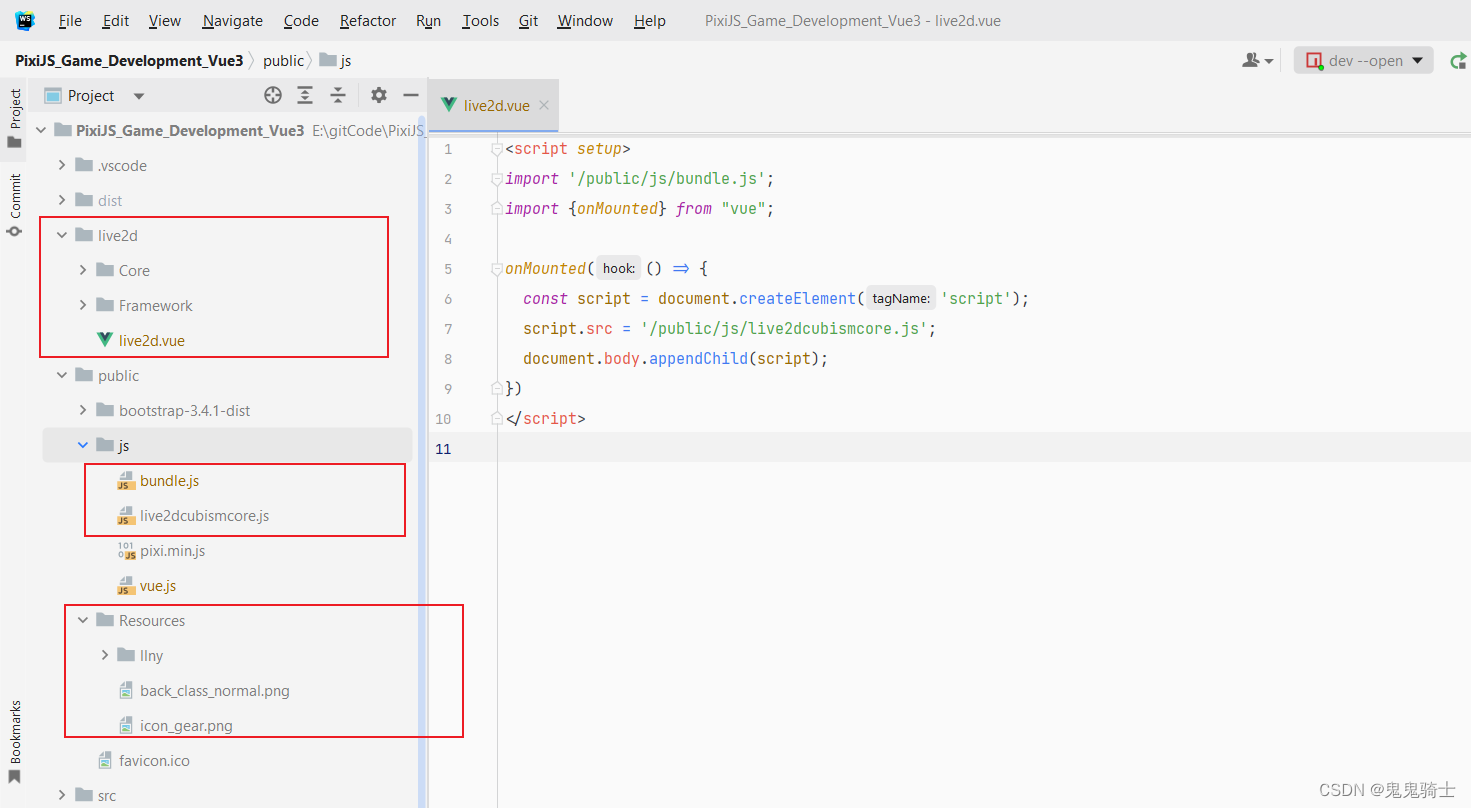Close the live2d.vue editor tab
The height and width of the screenshot is (808, 1471).
(x=544, y=105)
